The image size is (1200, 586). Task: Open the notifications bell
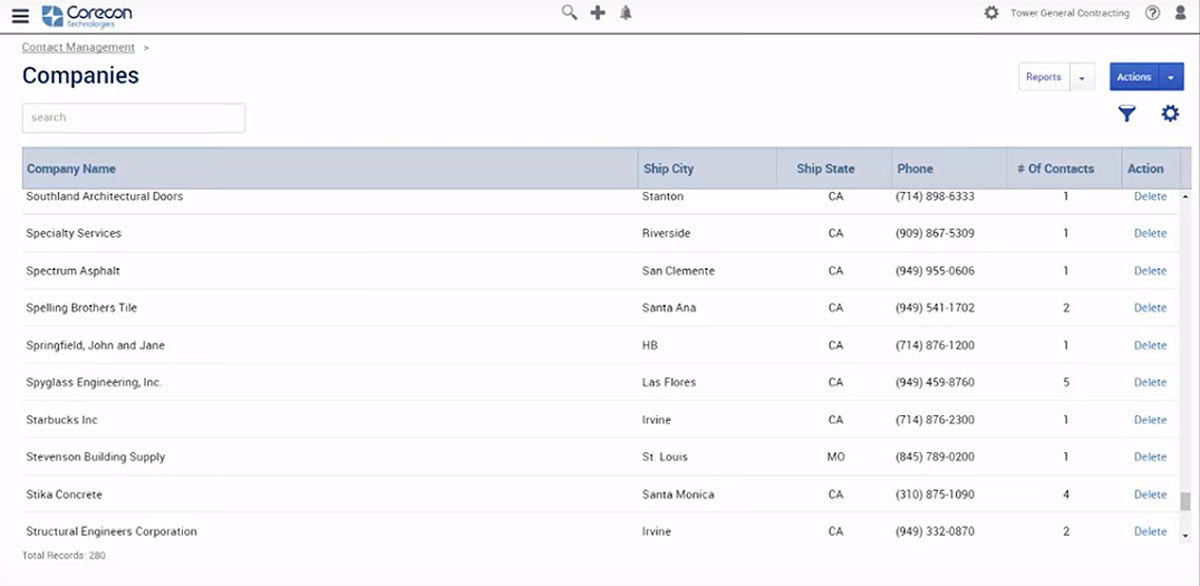(626, 13)
